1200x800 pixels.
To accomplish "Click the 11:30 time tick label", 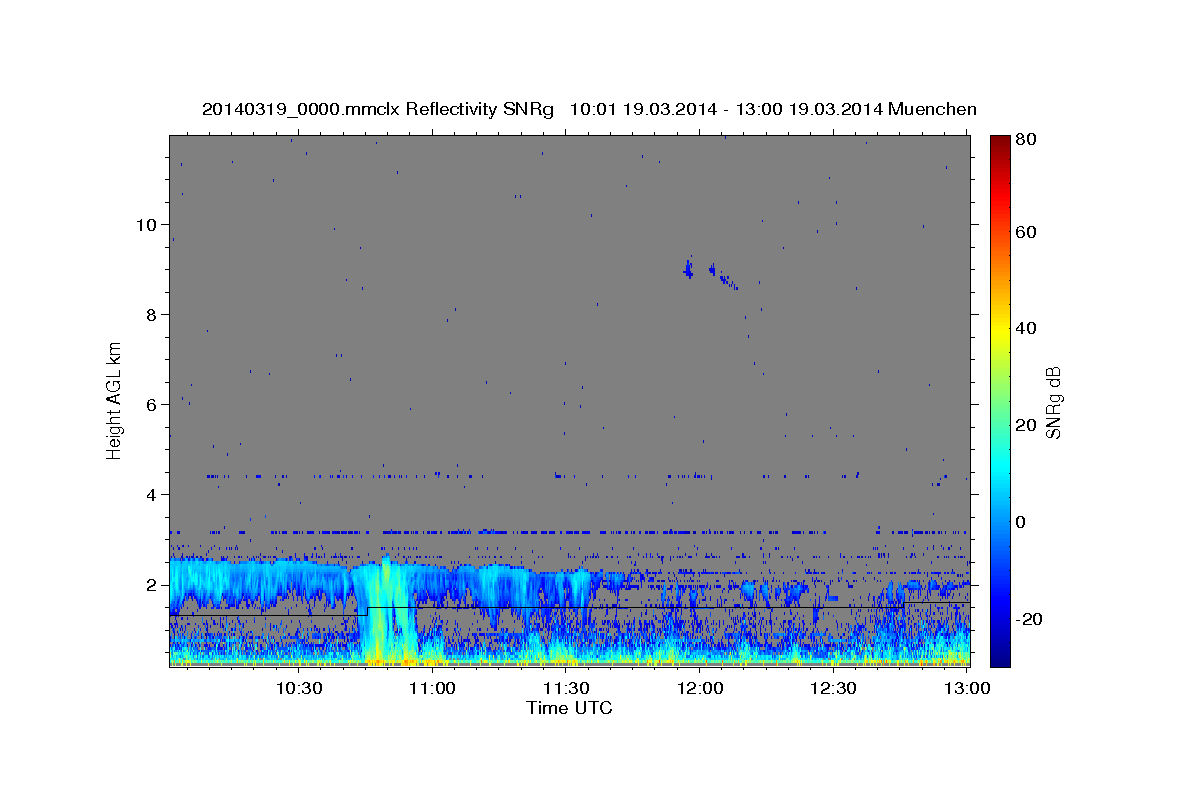I will [566, 688].
